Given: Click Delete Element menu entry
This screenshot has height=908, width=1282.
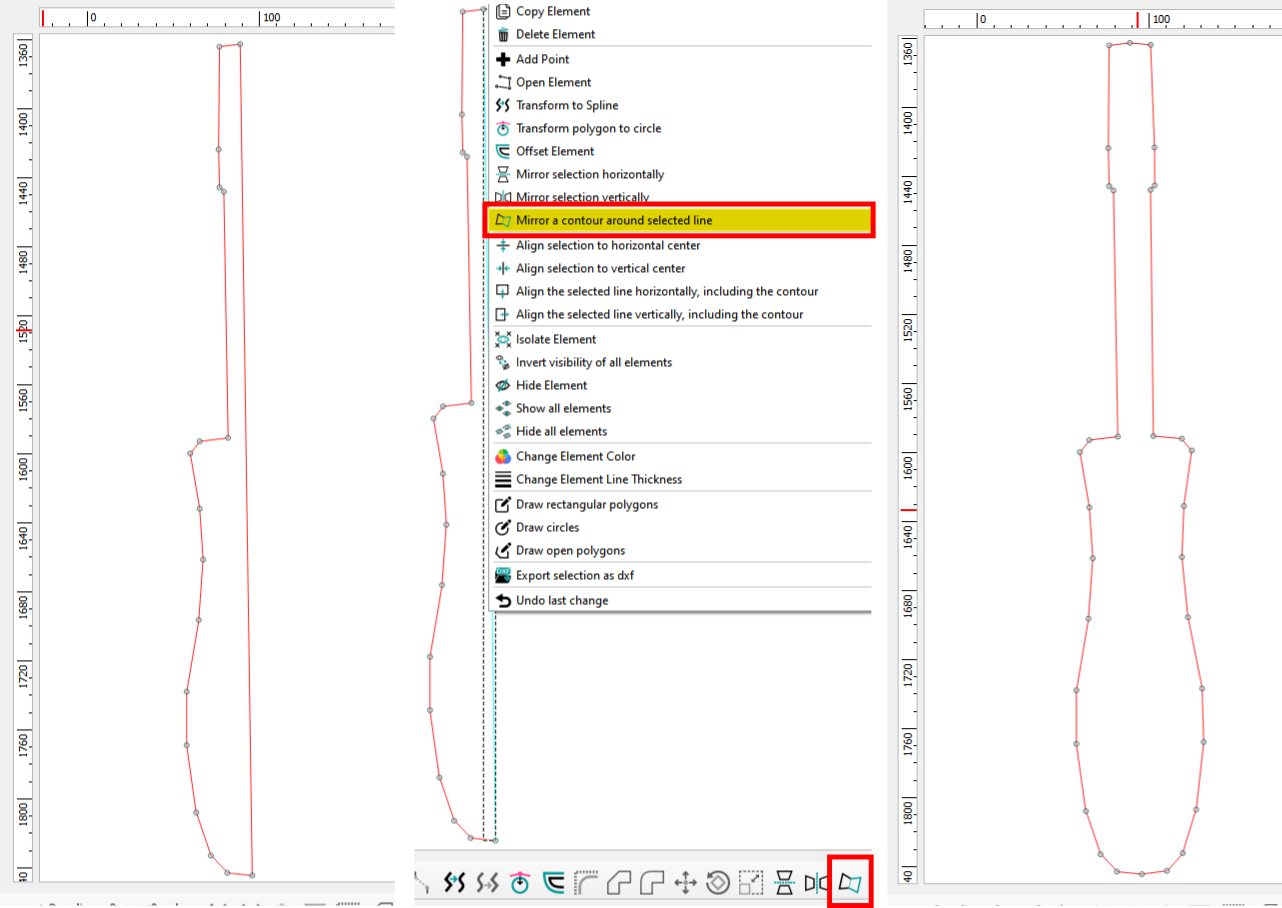Looking at the screenshot, I should (x=555, y=34).
